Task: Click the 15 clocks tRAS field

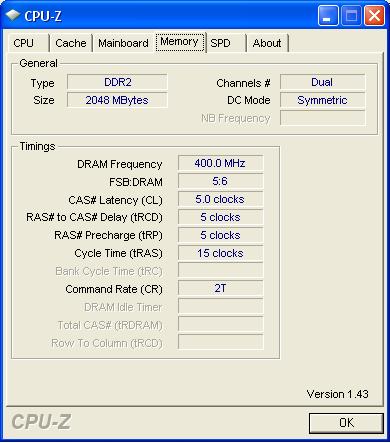Action: (x=220, y=253)
